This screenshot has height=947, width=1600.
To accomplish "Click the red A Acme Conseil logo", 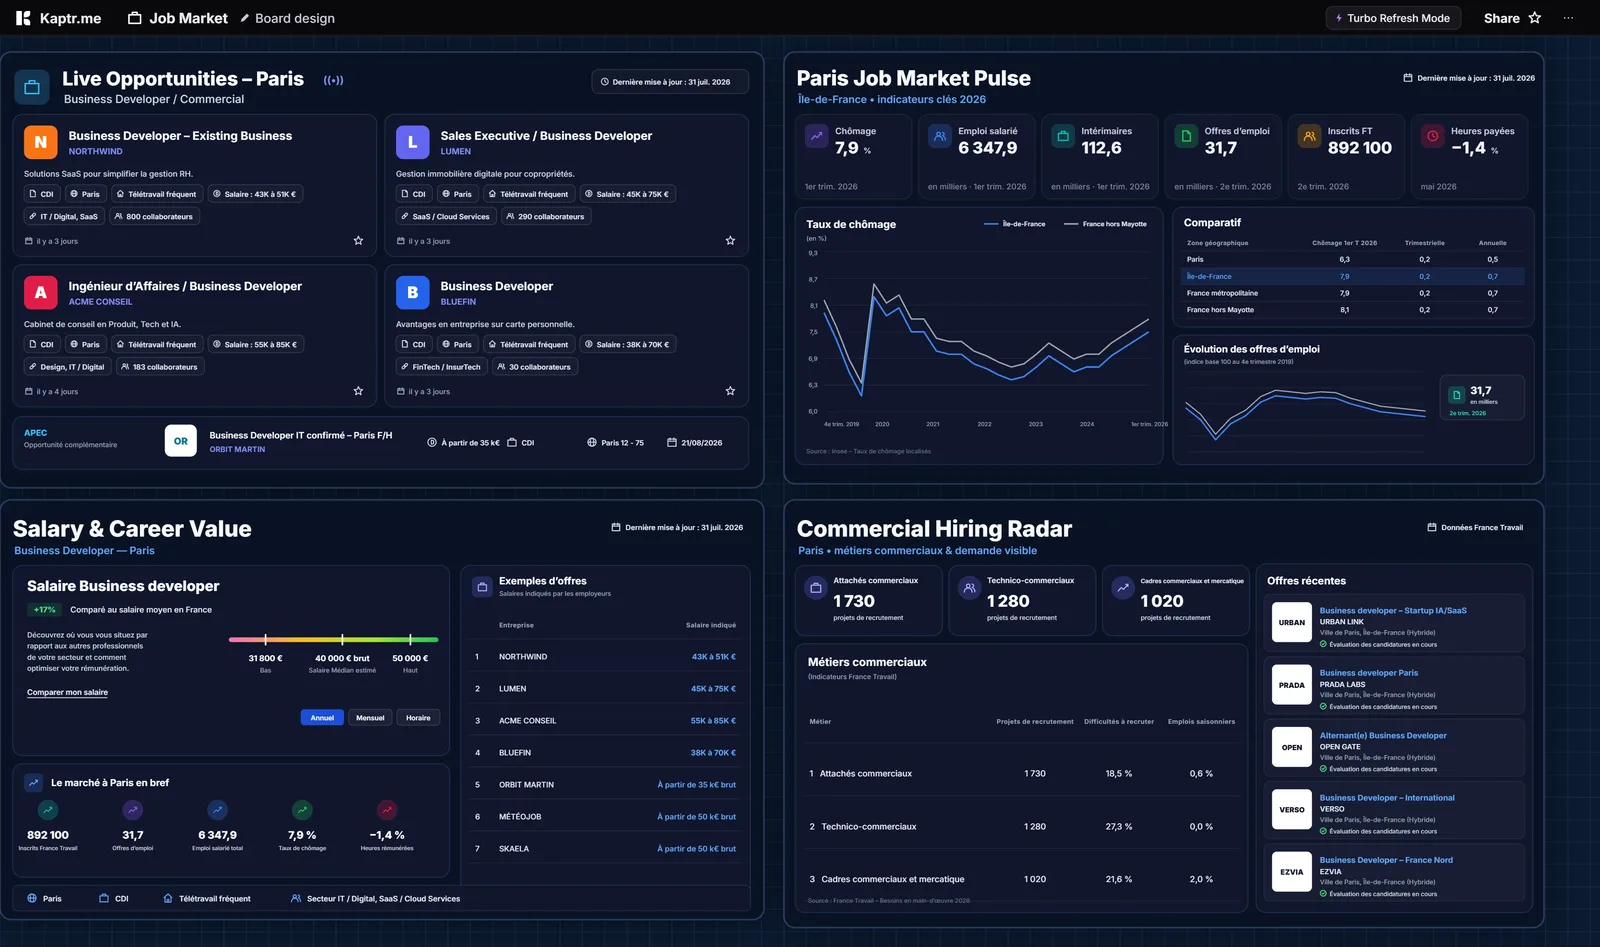I will coord(41,292).
